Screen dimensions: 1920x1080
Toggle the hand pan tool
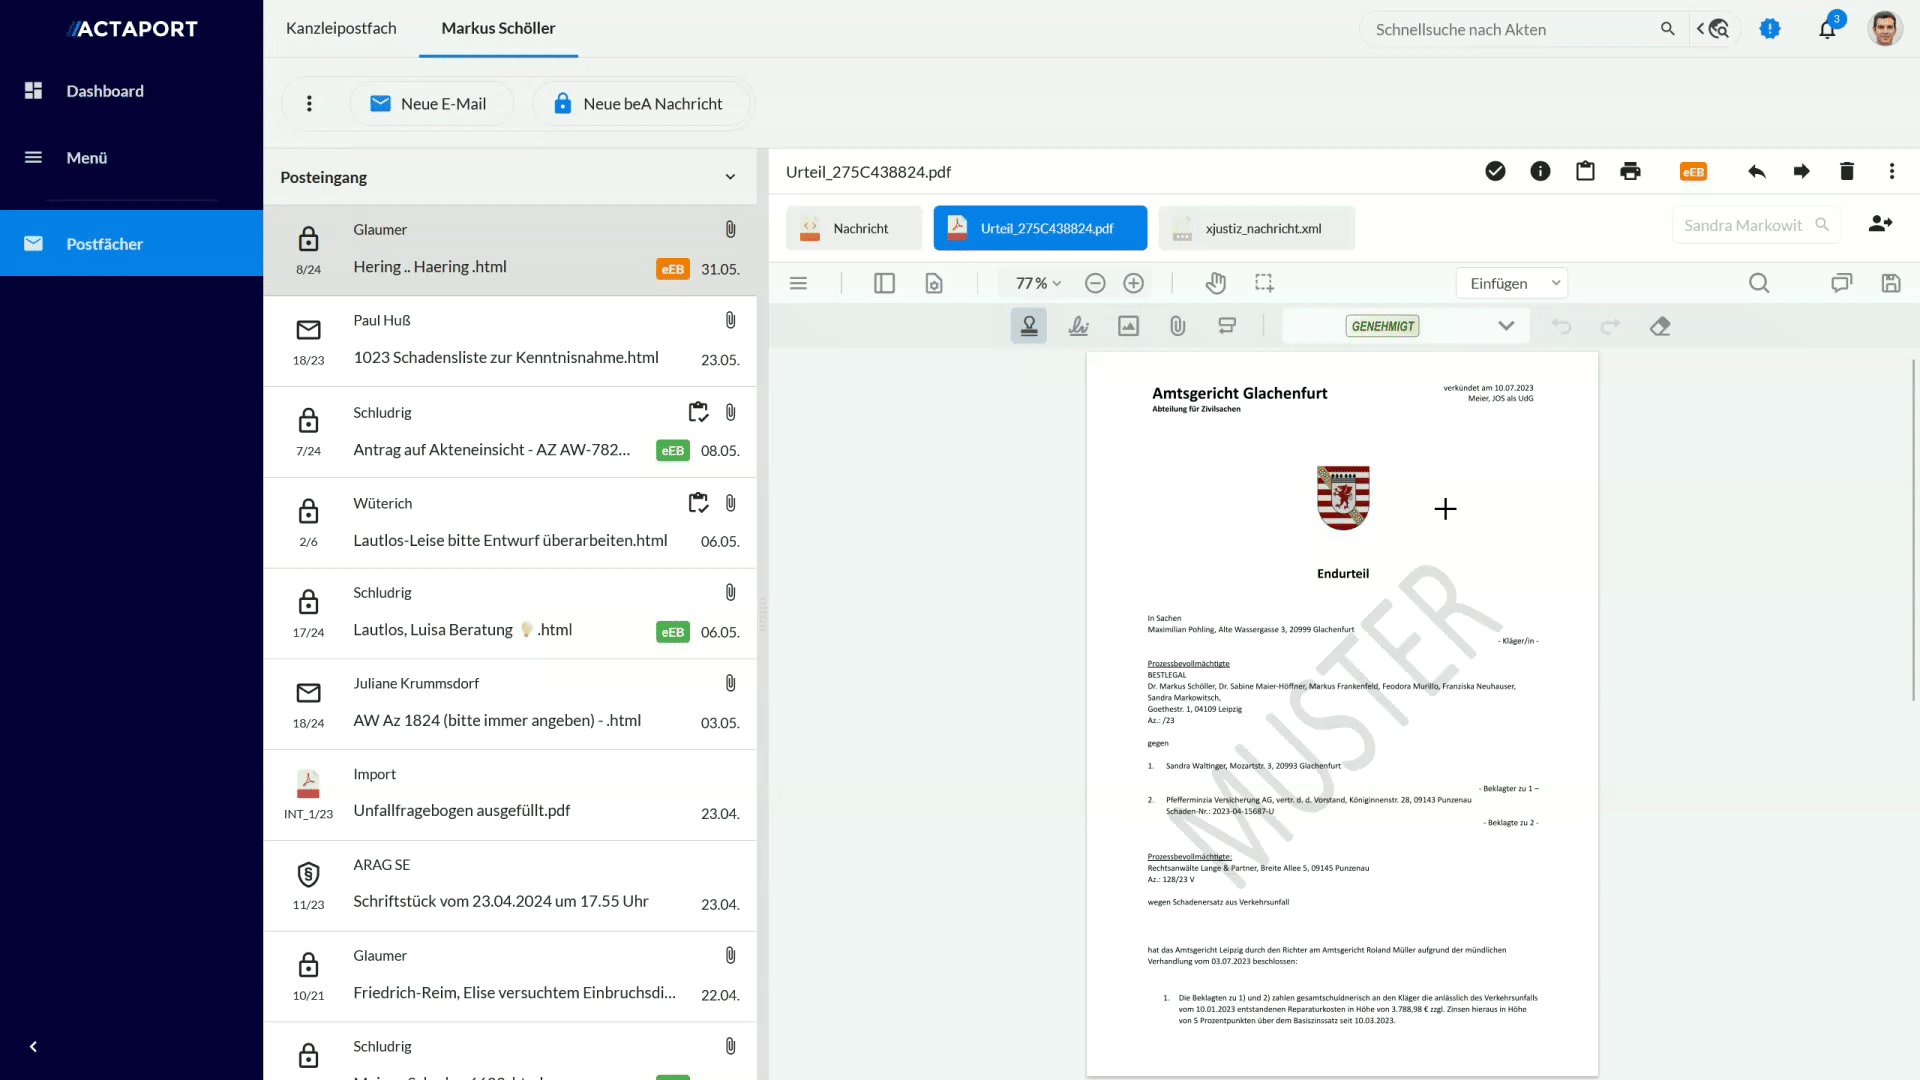click(x=1215, y=284)
